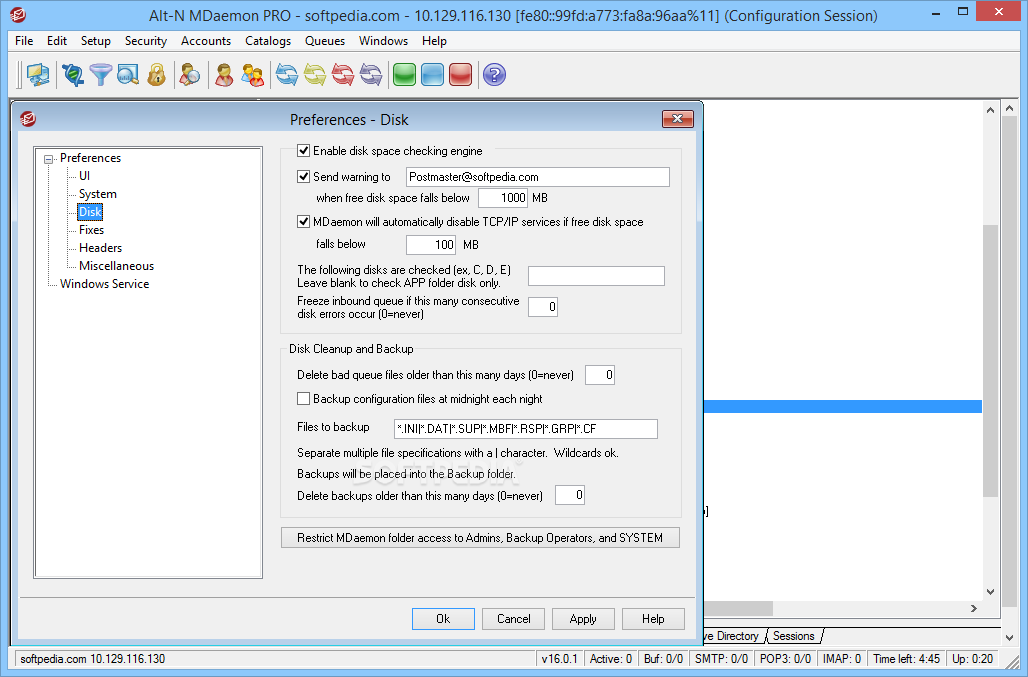The image size is (1028, 677).
Task: Click the Time left: 4:45 status entry
Action: tap(906, 659)
